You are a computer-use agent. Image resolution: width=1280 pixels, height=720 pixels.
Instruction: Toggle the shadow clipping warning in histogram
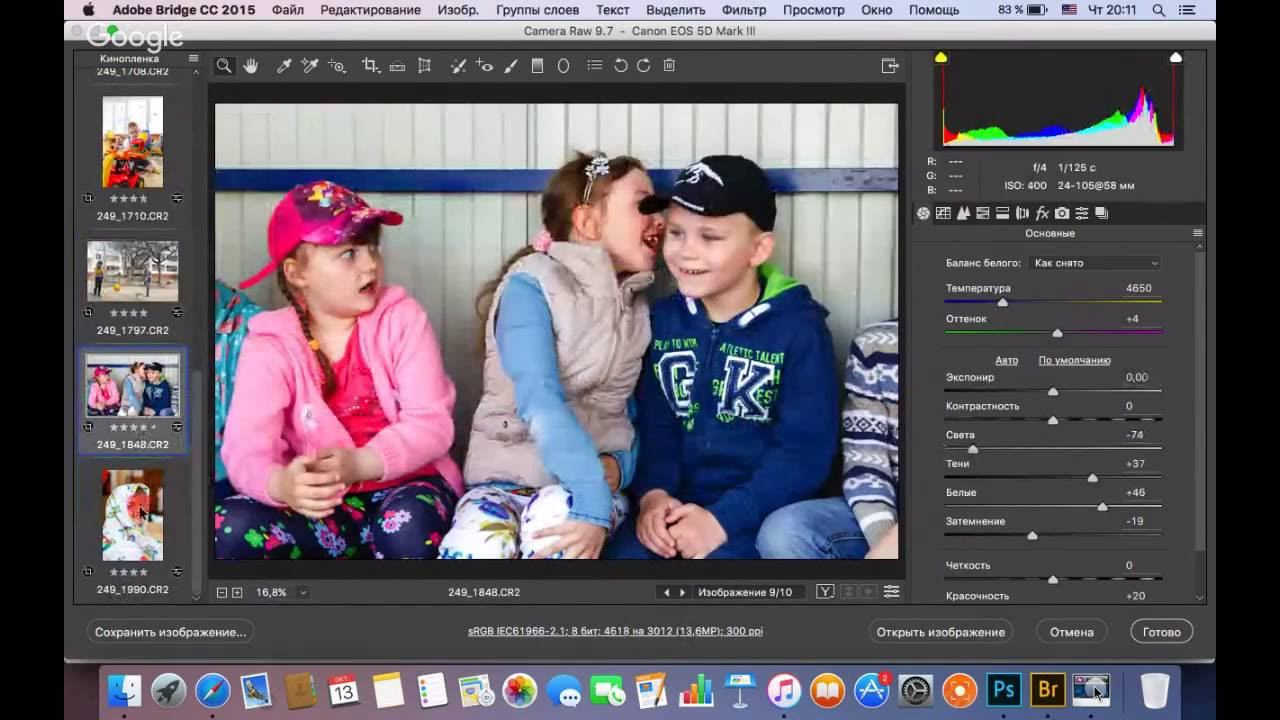941,58
